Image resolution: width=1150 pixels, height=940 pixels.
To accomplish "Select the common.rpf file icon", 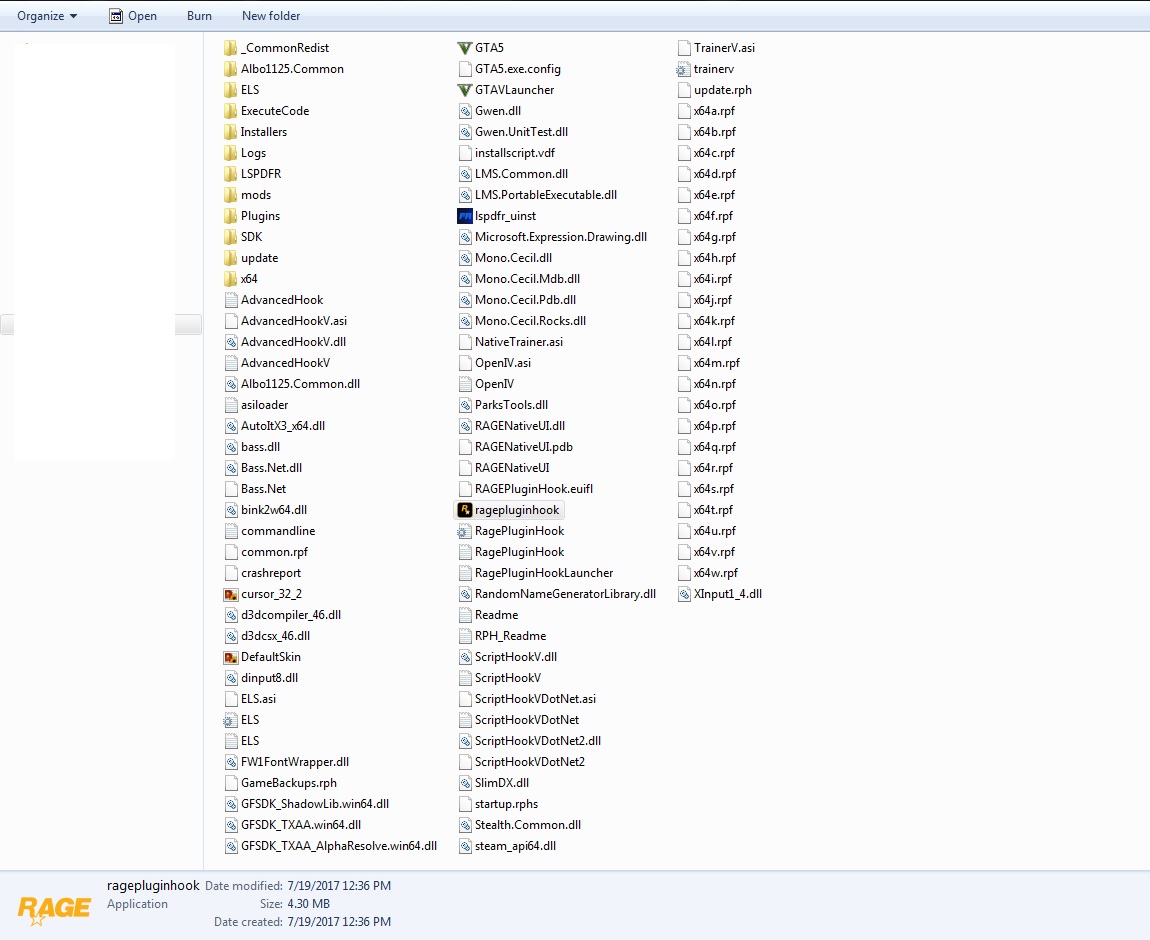I will 230,552.
